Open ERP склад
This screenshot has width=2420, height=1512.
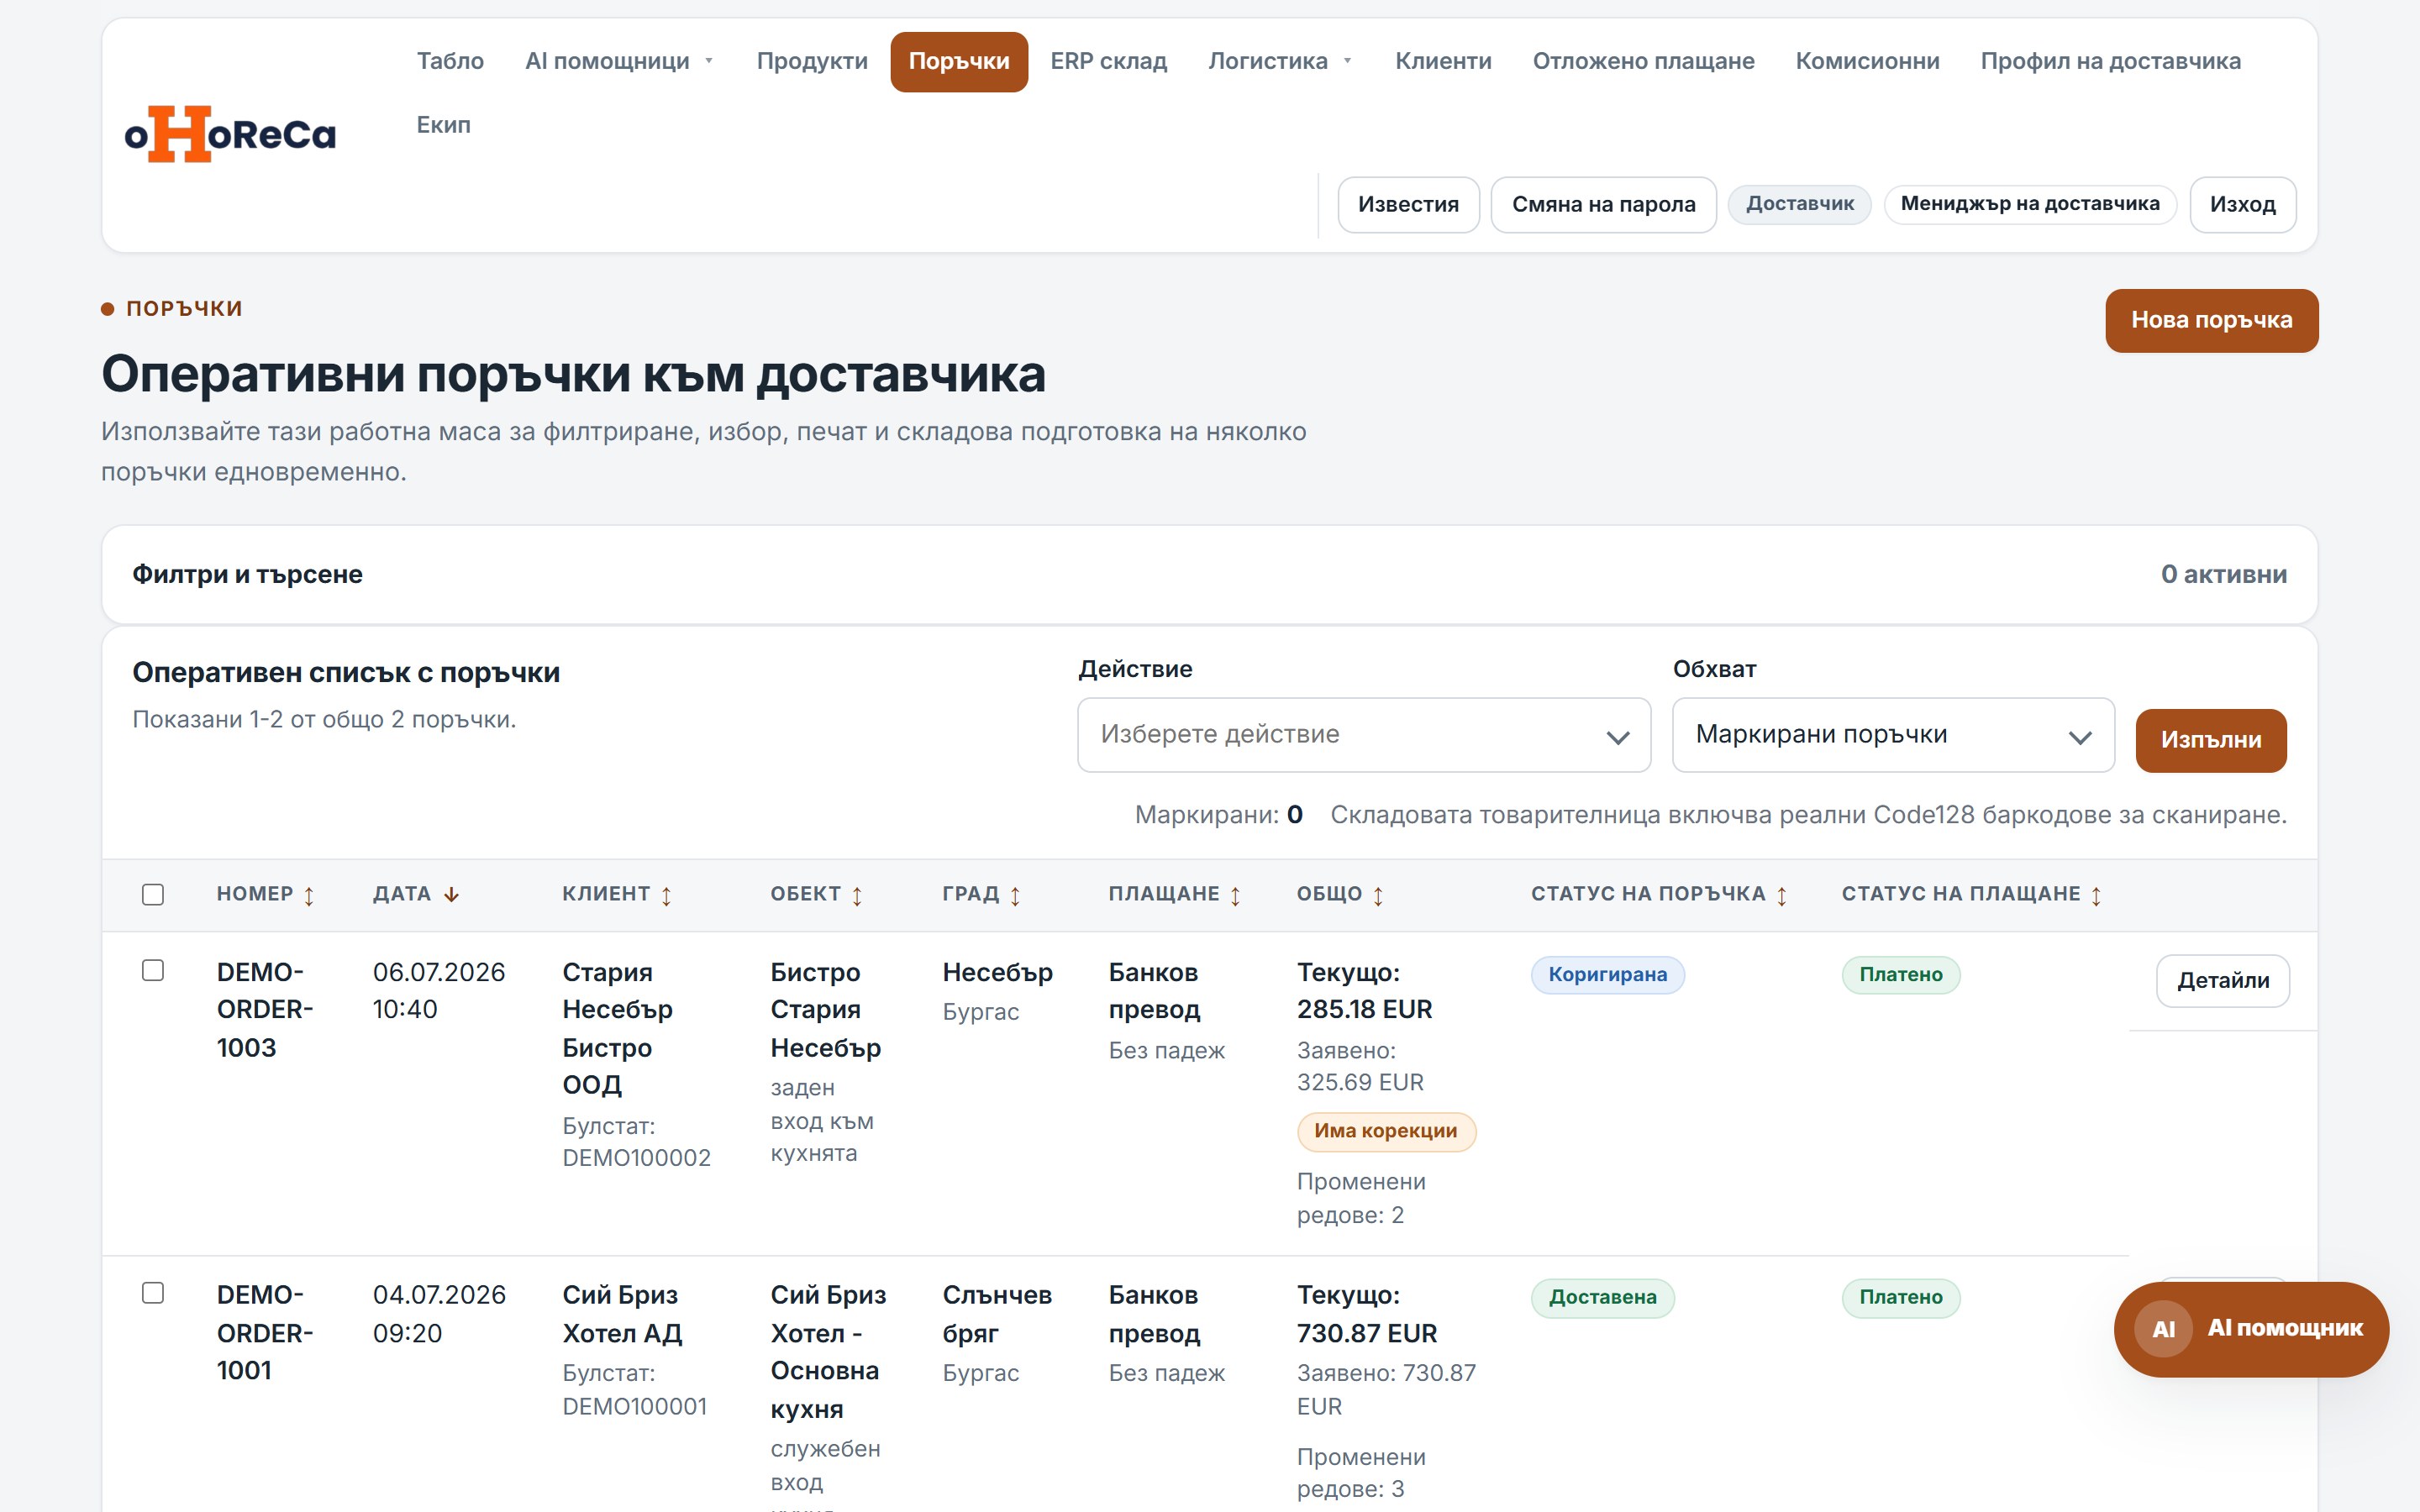[x=1108, y=61]
